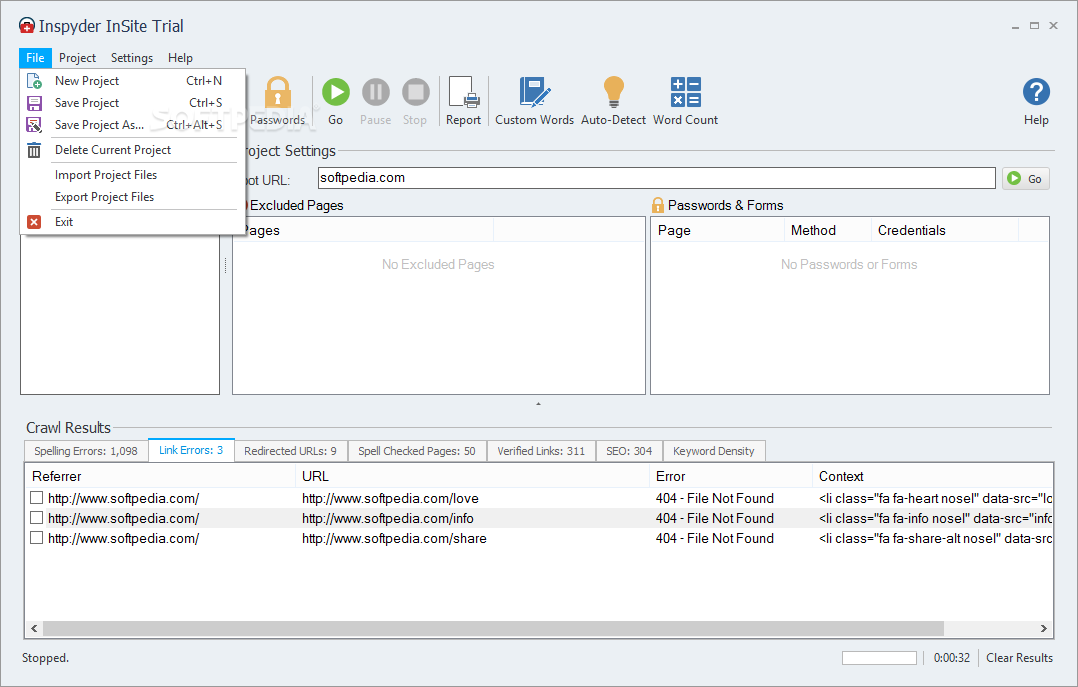Click the Referrer column header

[x=160, y=477]
